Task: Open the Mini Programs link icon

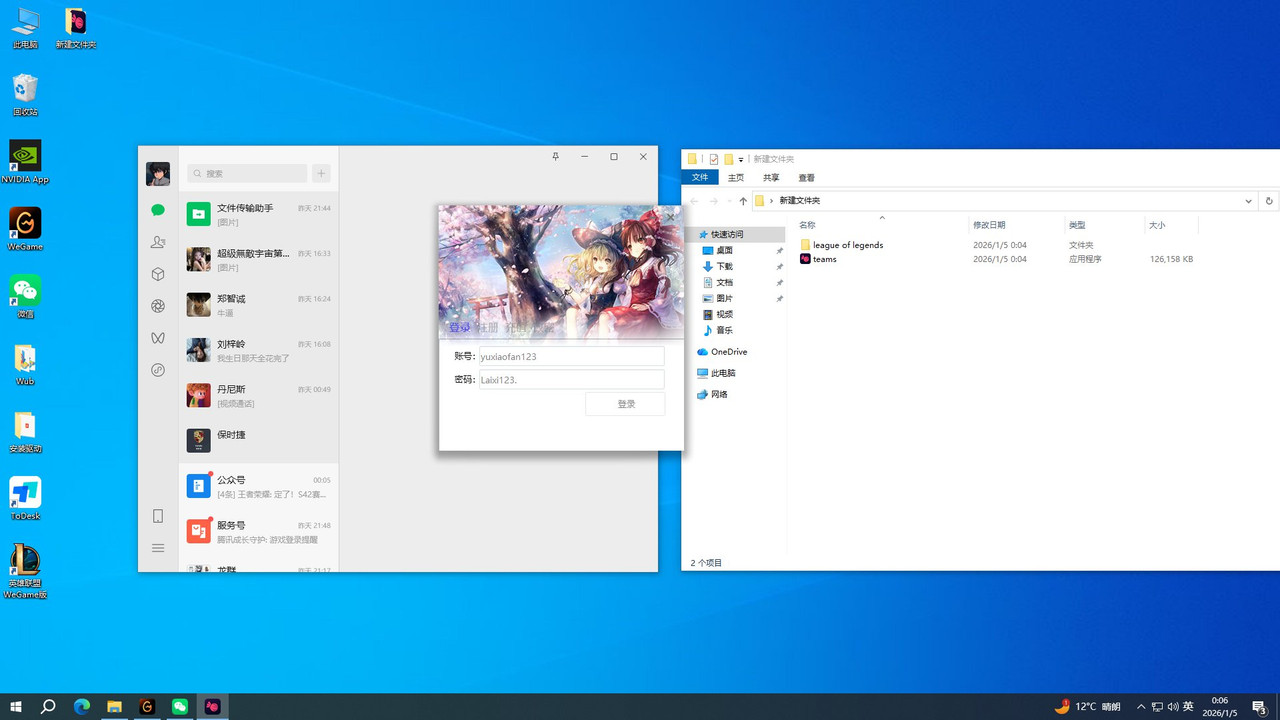Action: coord(158,370)
